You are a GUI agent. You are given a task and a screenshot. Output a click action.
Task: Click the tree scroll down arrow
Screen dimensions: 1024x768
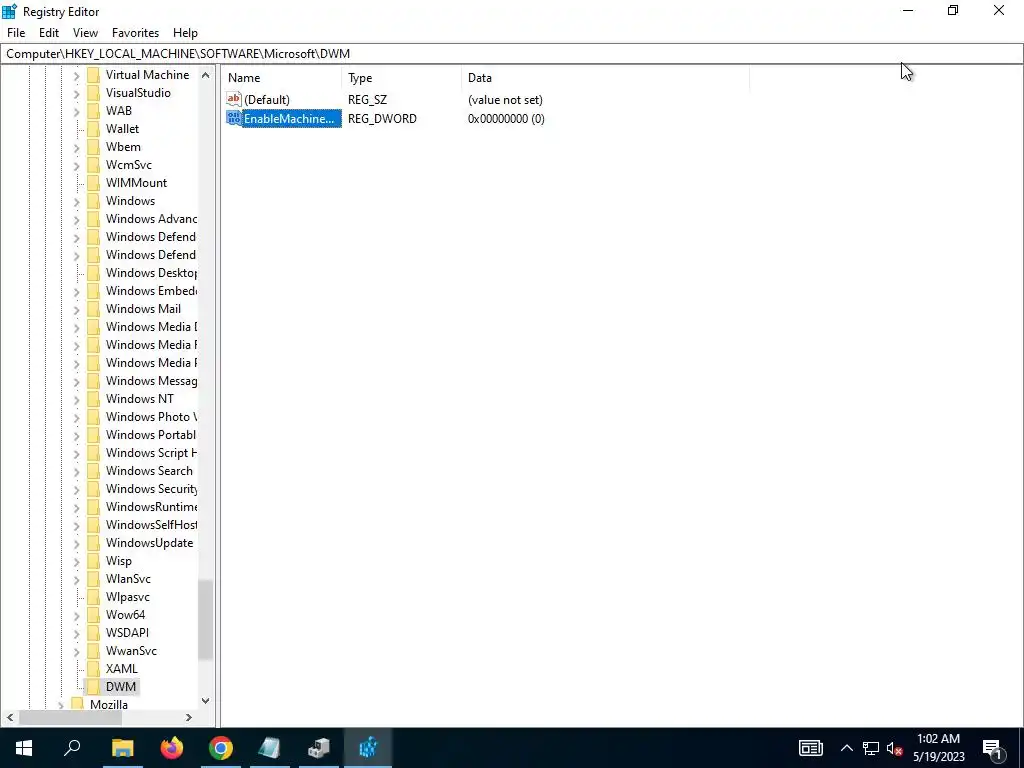206,701
